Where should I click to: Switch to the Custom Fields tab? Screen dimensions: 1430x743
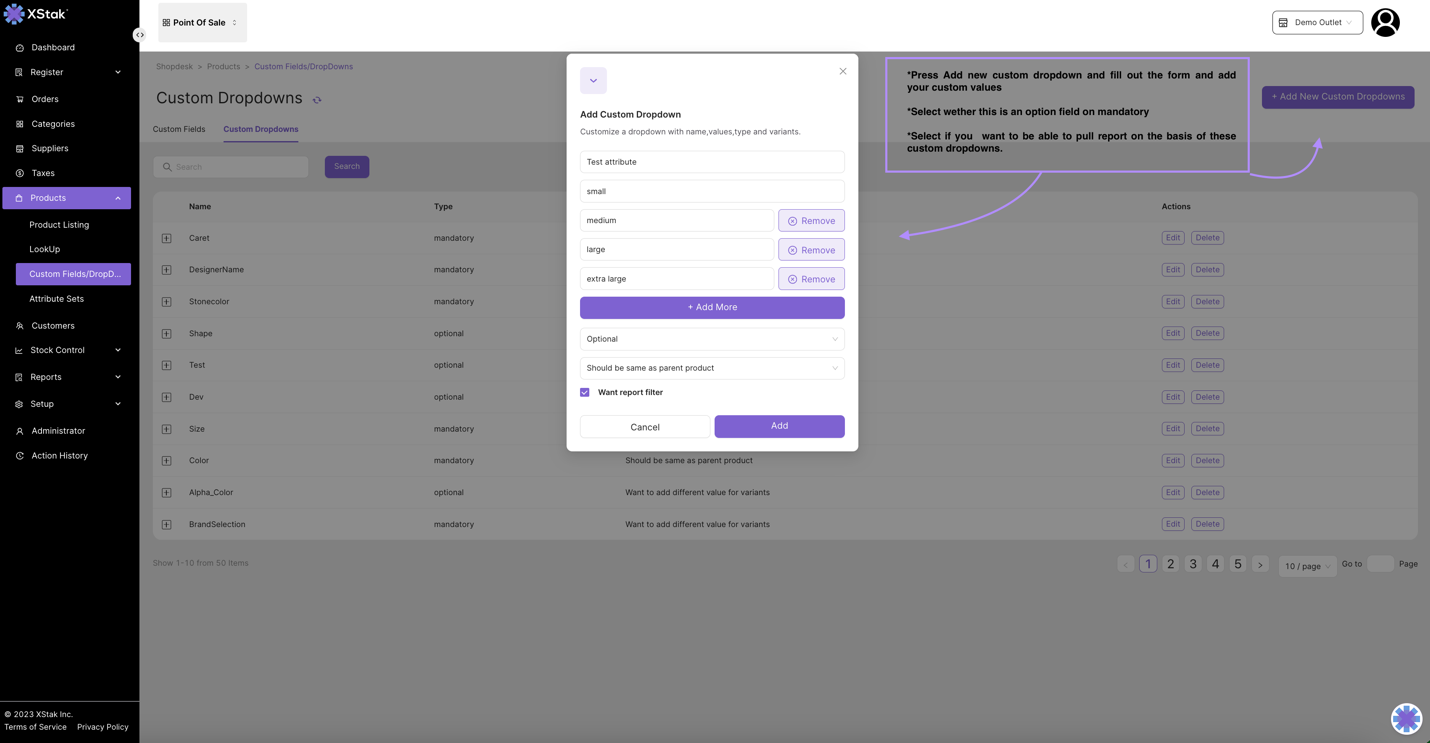click(x=179, y=129)
